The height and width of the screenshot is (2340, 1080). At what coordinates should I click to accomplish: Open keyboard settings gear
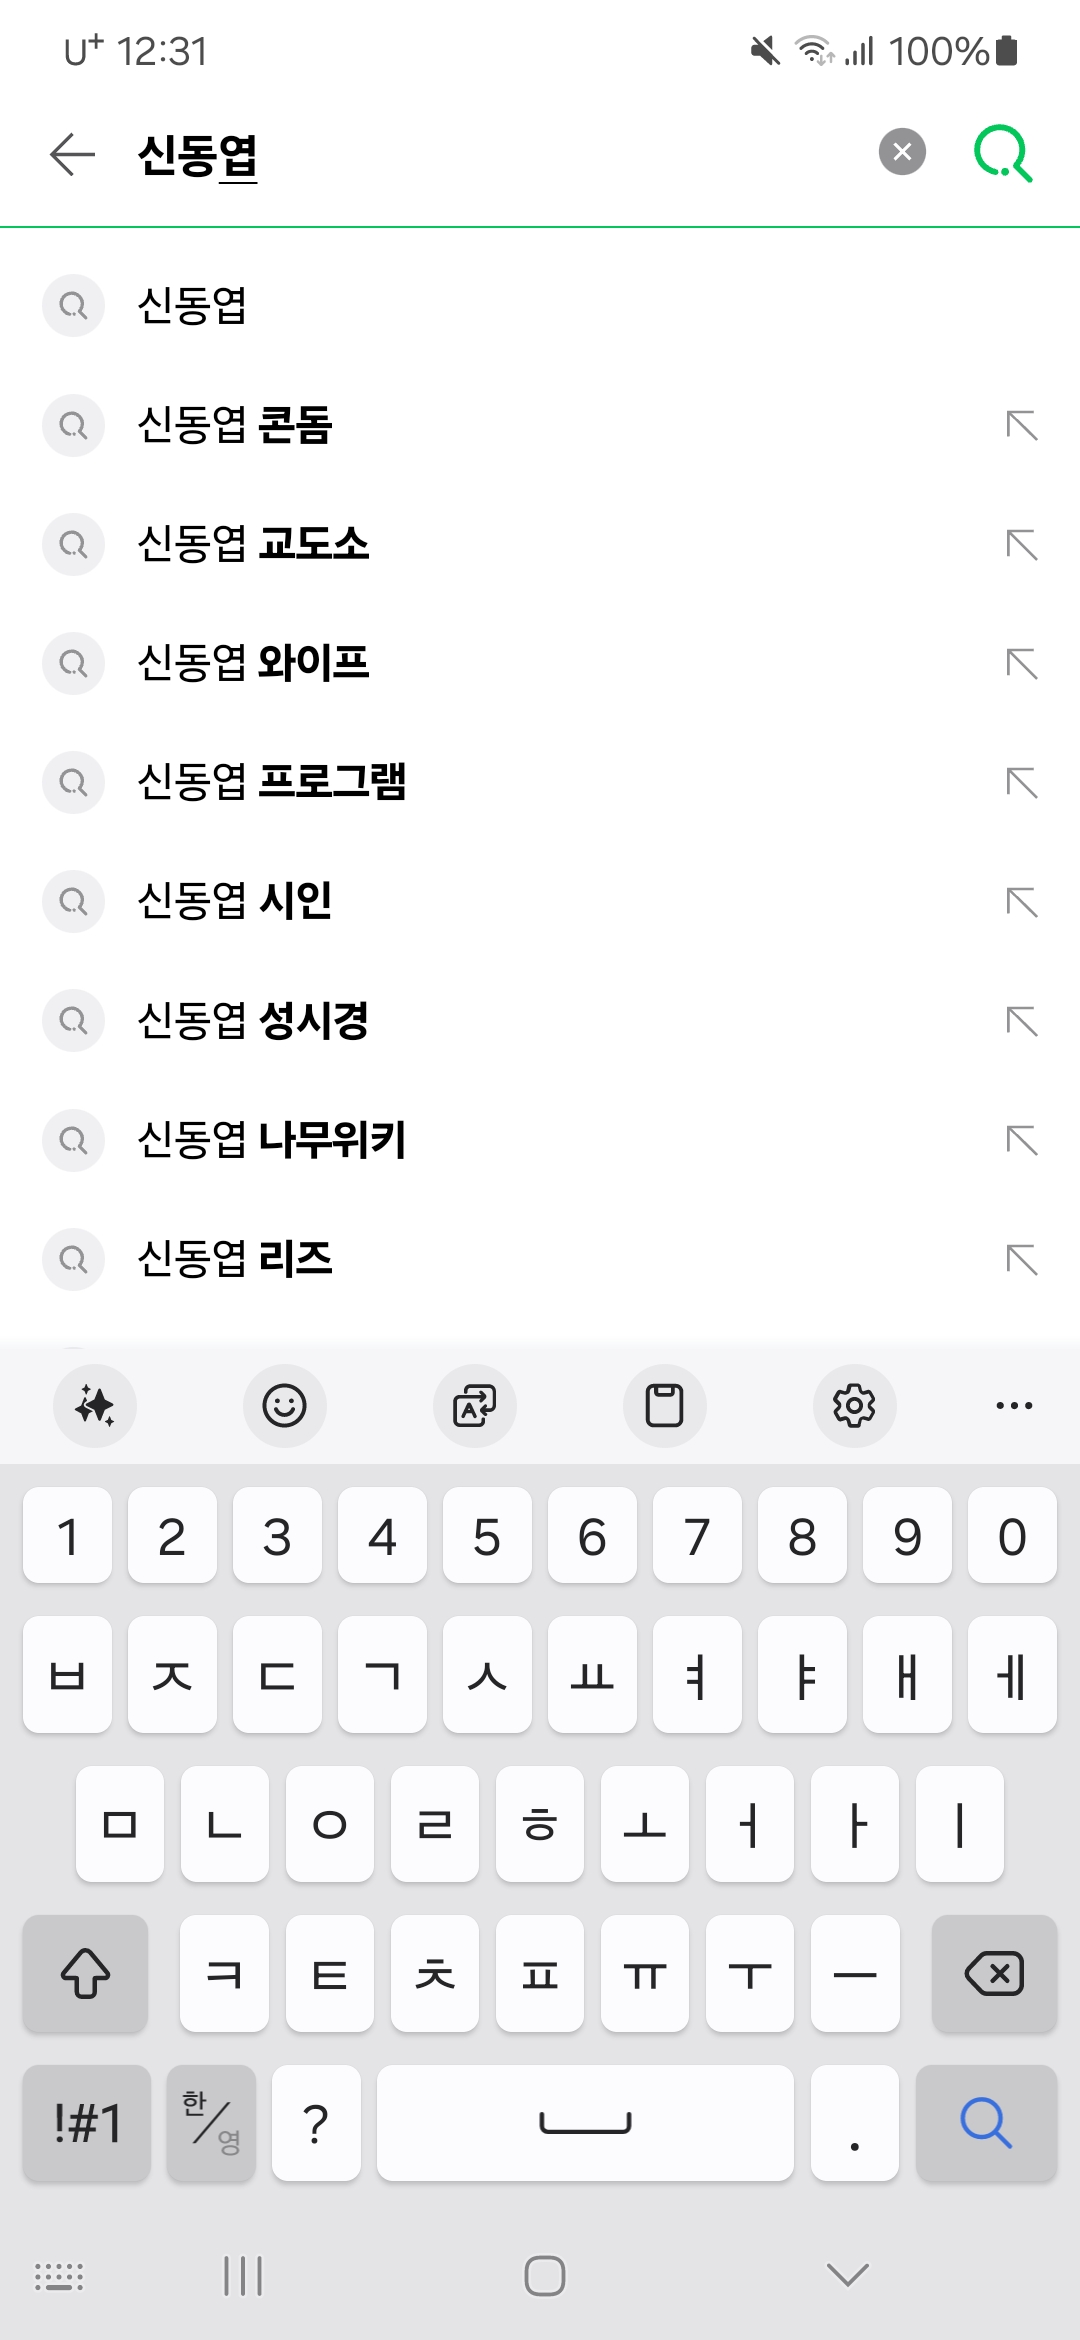(x=854, y=1405)
